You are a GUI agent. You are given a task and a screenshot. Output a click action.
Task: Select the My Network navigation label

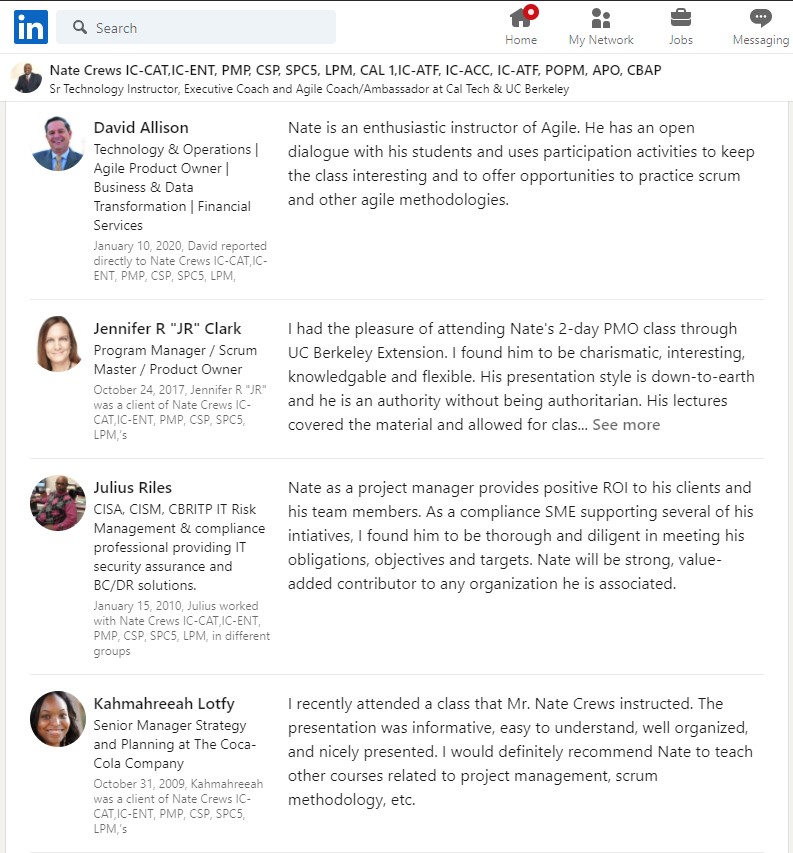(x=601, y=40)
